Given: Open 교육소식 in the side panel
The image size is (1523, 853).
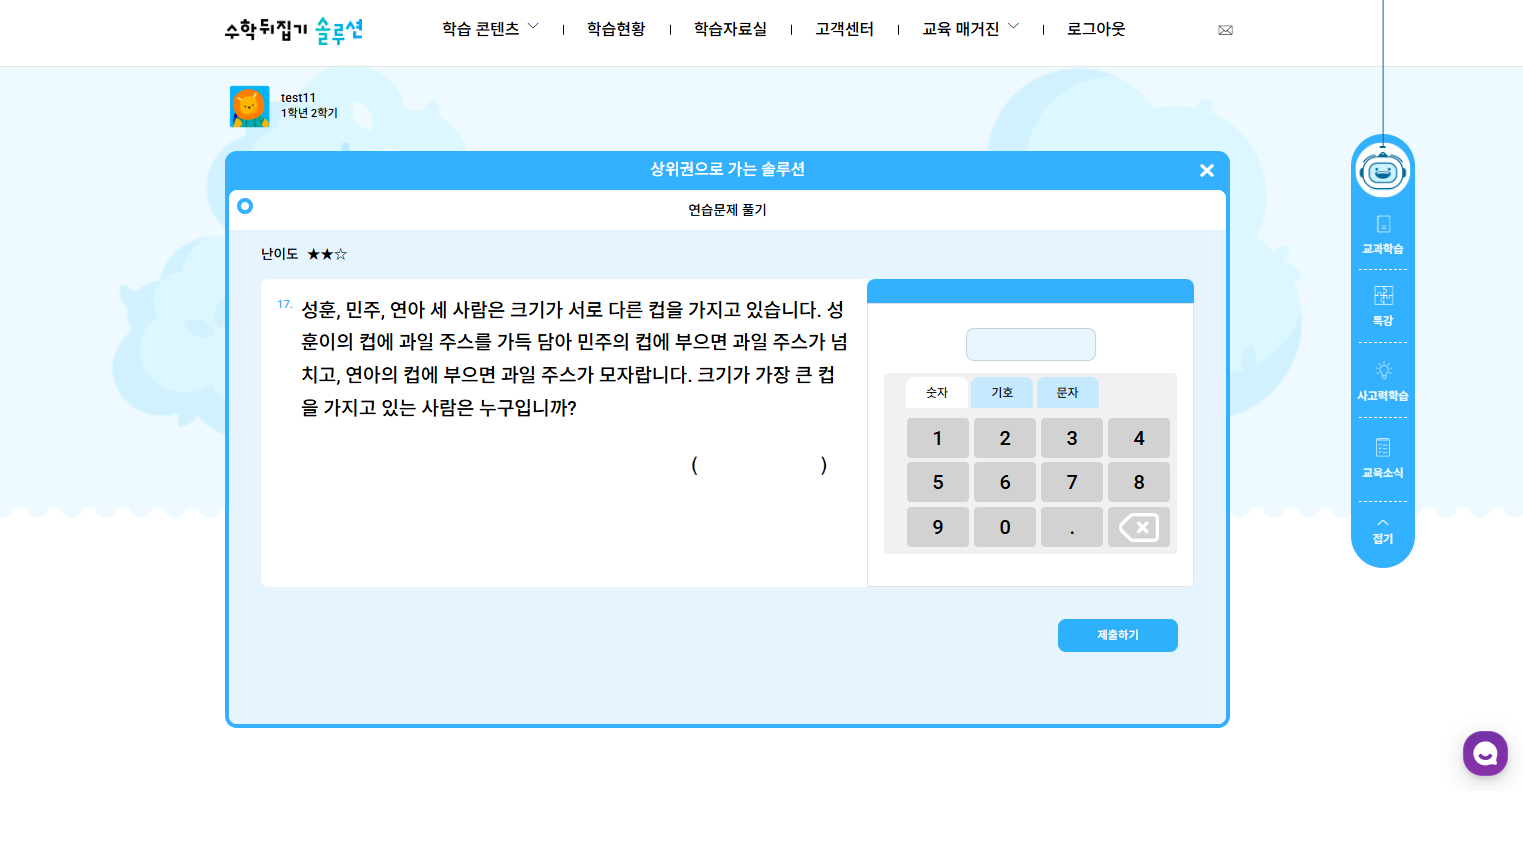Looking at the screenshot, I should point(1383,458).
